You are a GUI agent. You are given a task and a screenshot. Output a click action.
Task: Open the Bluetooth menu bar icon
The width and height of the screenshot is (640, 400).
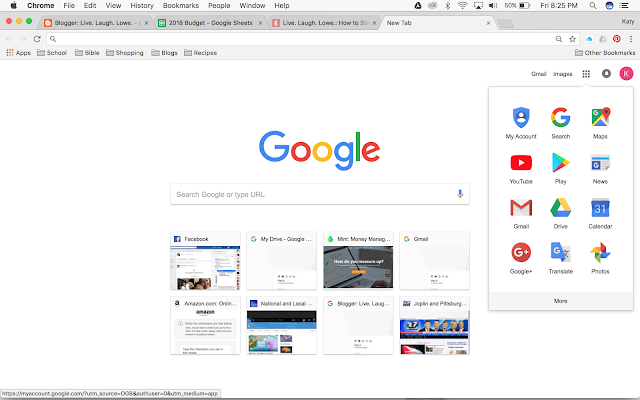click(447, 6)
